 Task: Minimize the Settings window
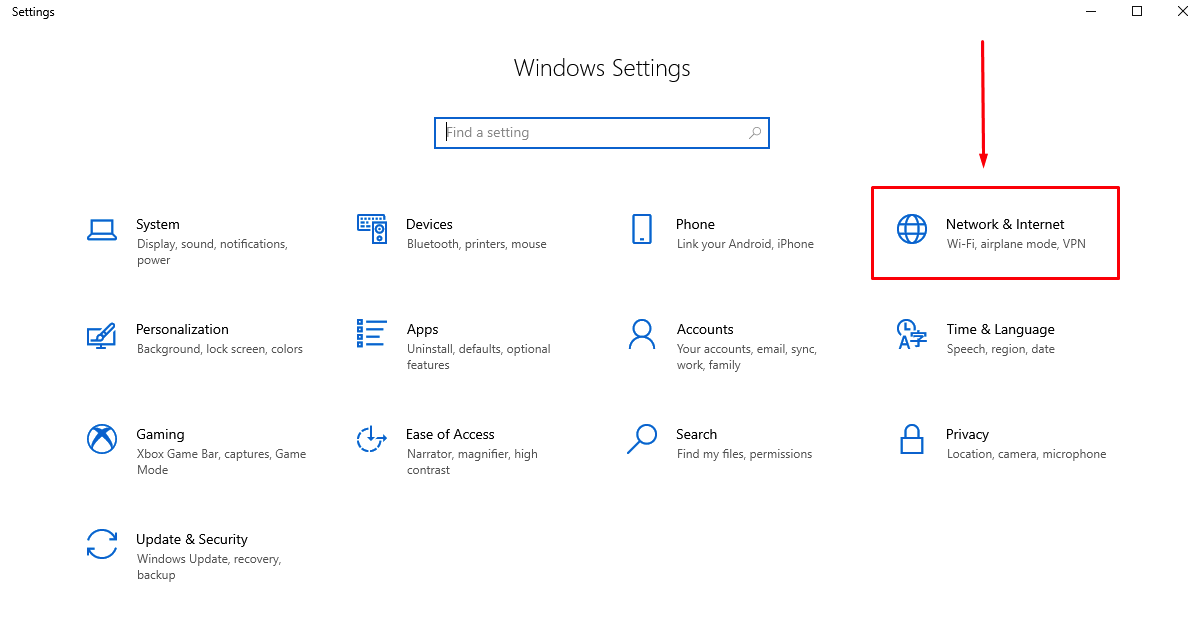pyautogui.click(x=1090, y=12)
